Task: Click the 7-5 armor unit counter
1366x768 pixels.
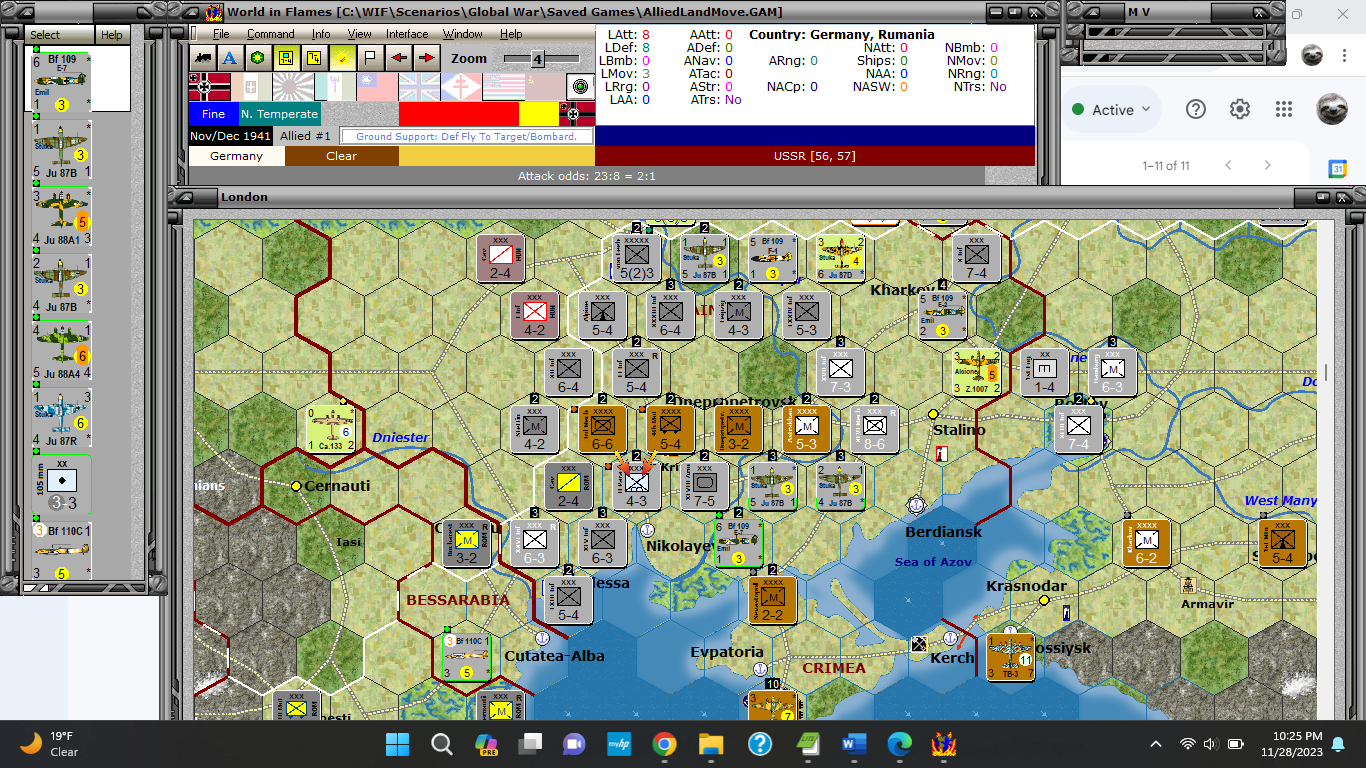Action: point(705,485)
